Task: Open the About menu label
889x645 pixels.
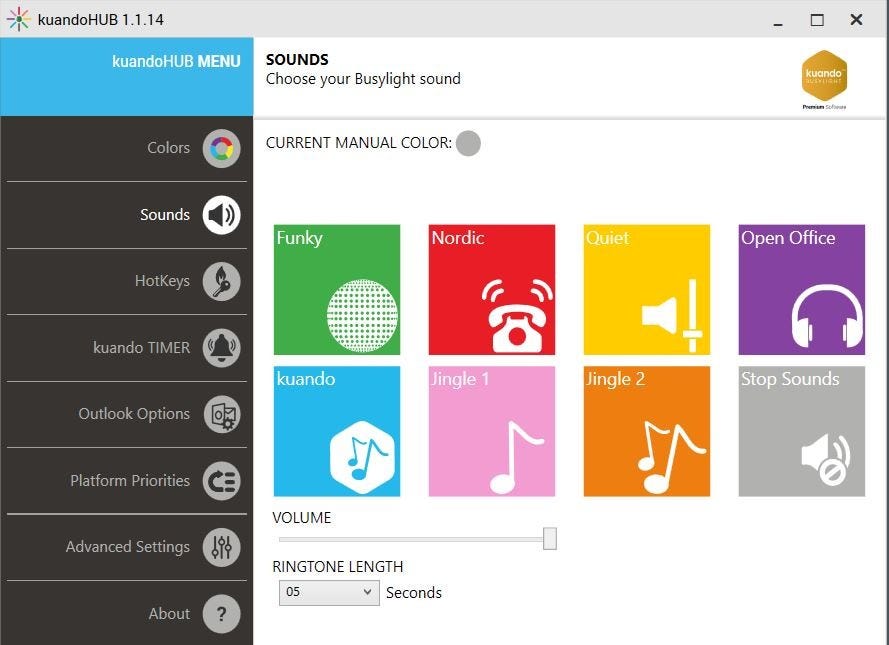Action: click(169, 614)
